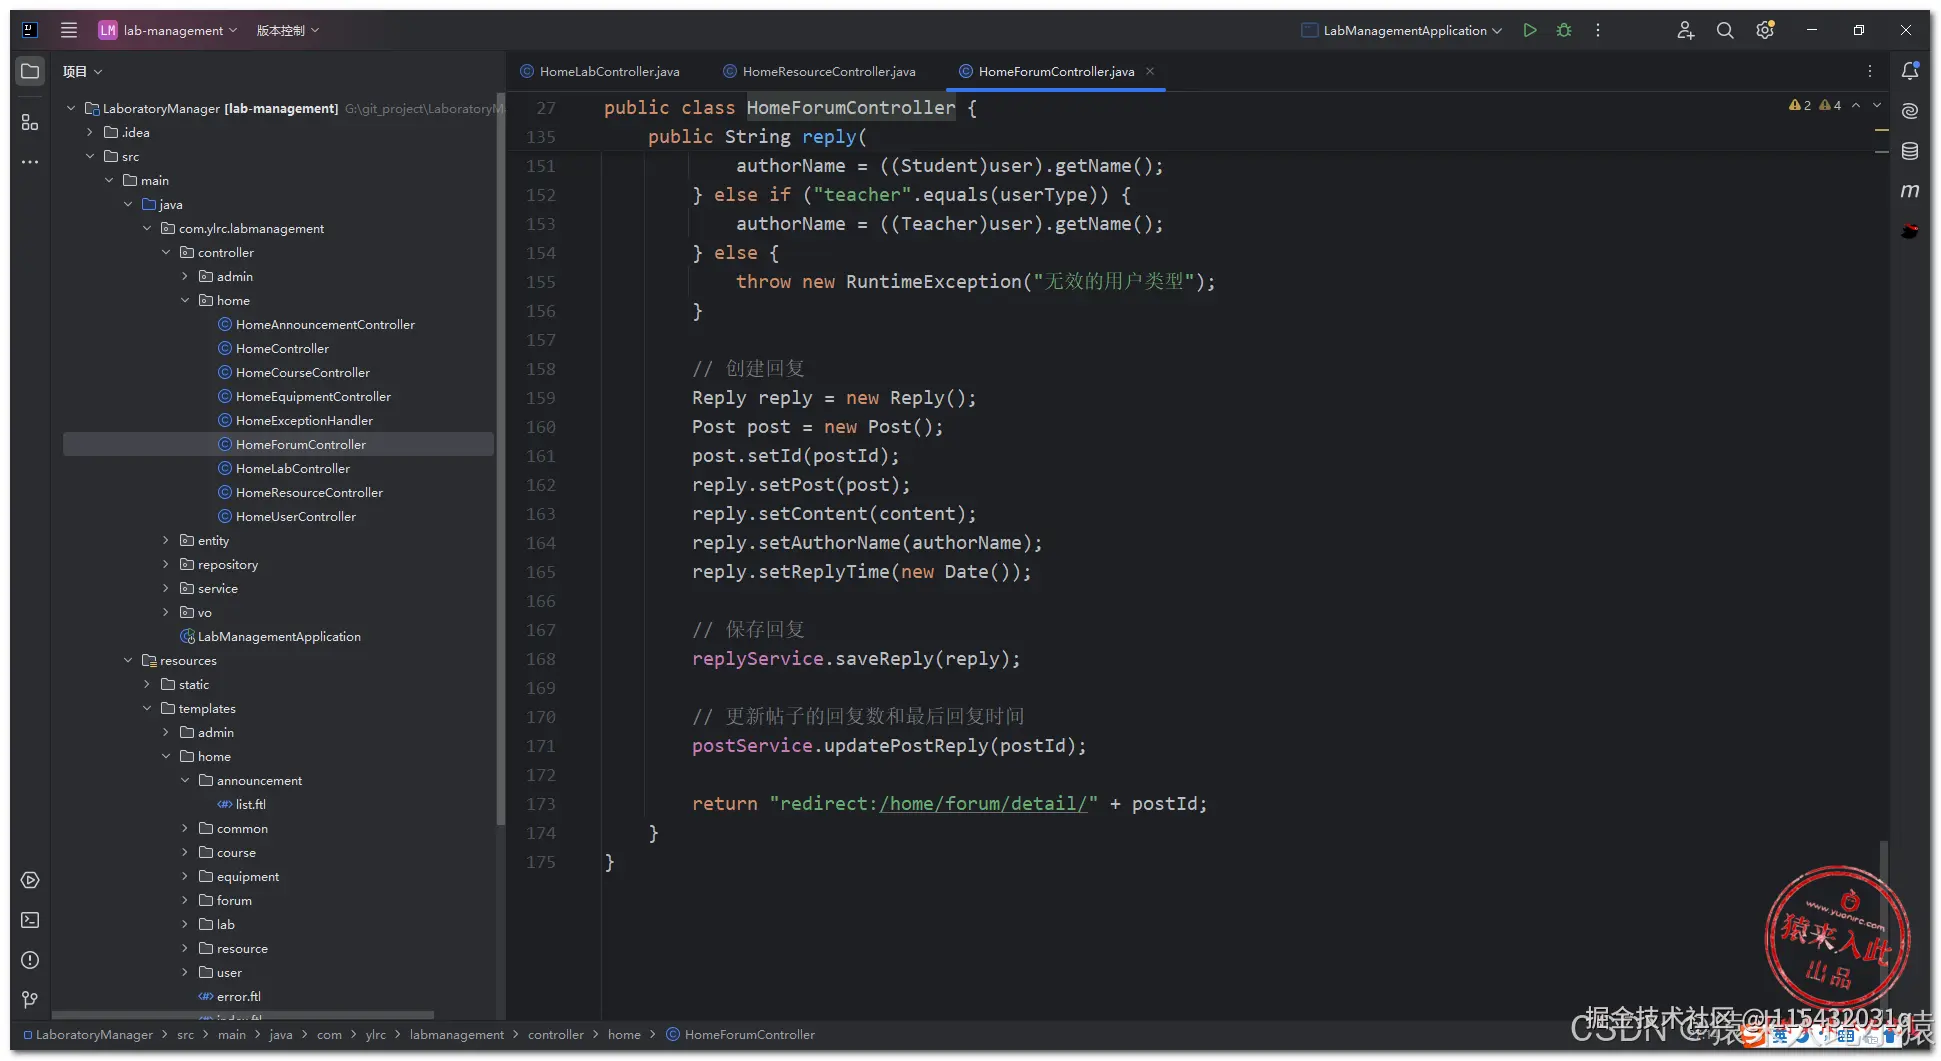Open editor tabs options menu

[x=1870, y=71]
